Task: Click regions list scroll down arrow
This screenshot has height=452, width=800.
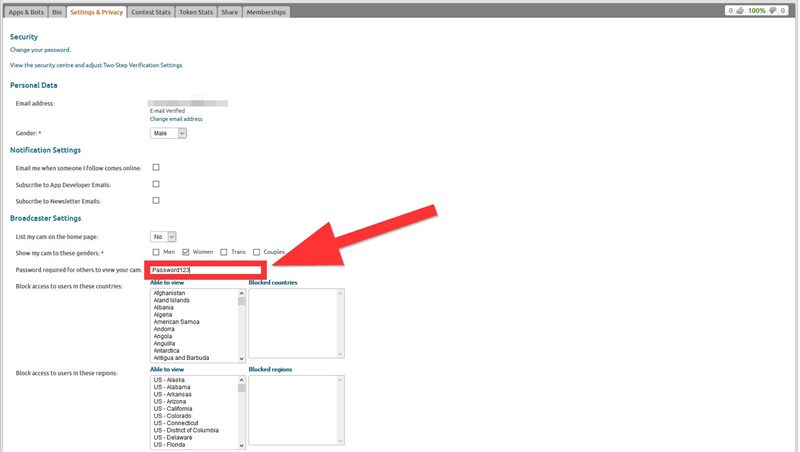Action: click(241, 445)
